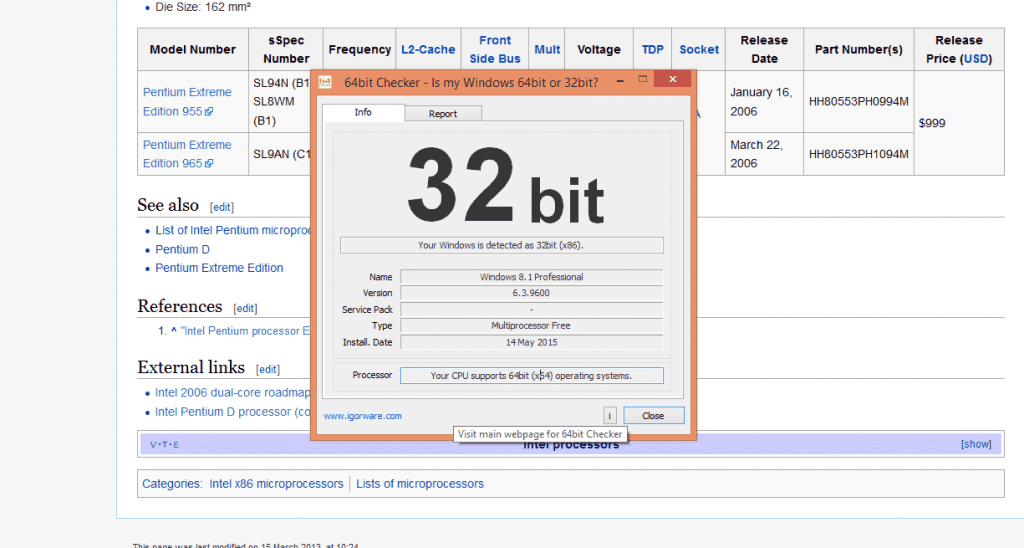
Task: Edit the External links section
Action: (x=268, y=369)
